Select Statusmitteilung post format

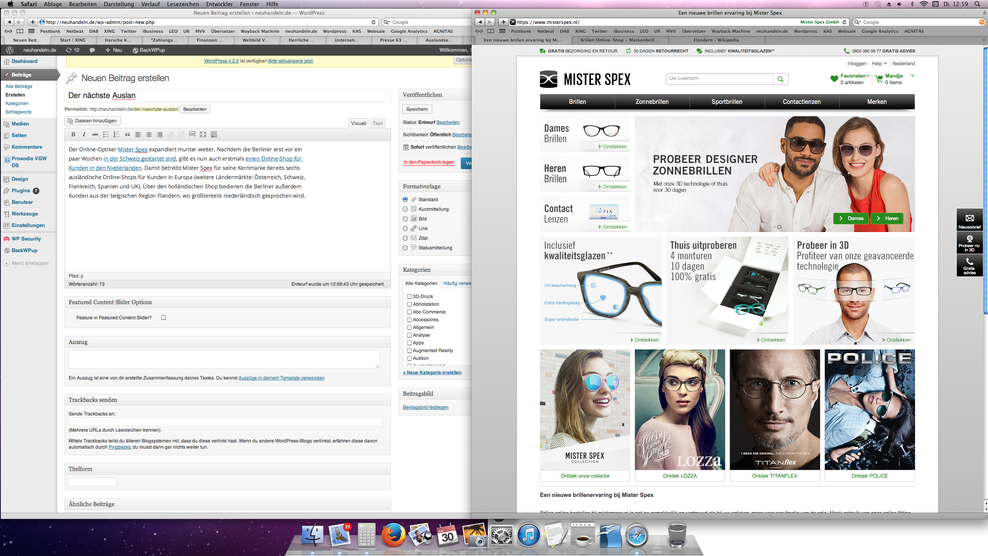pyautogui.click(x=405, y=248)
